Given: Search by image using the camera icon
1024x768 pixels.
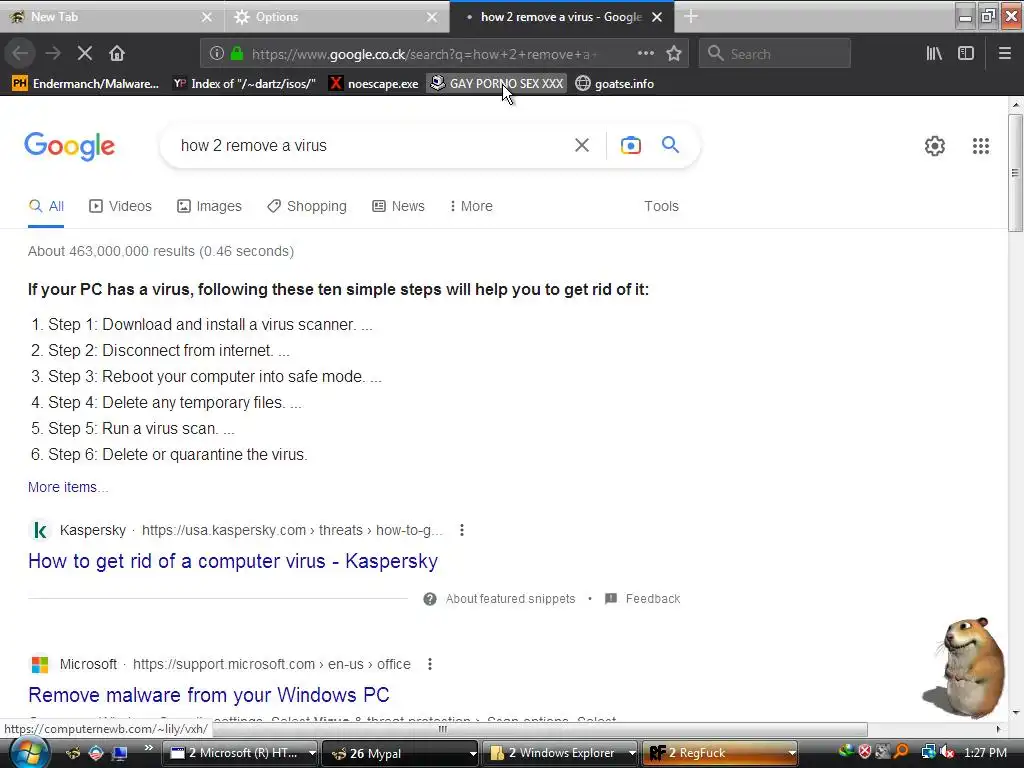Looking at the screenshot, I should point(631,145).
